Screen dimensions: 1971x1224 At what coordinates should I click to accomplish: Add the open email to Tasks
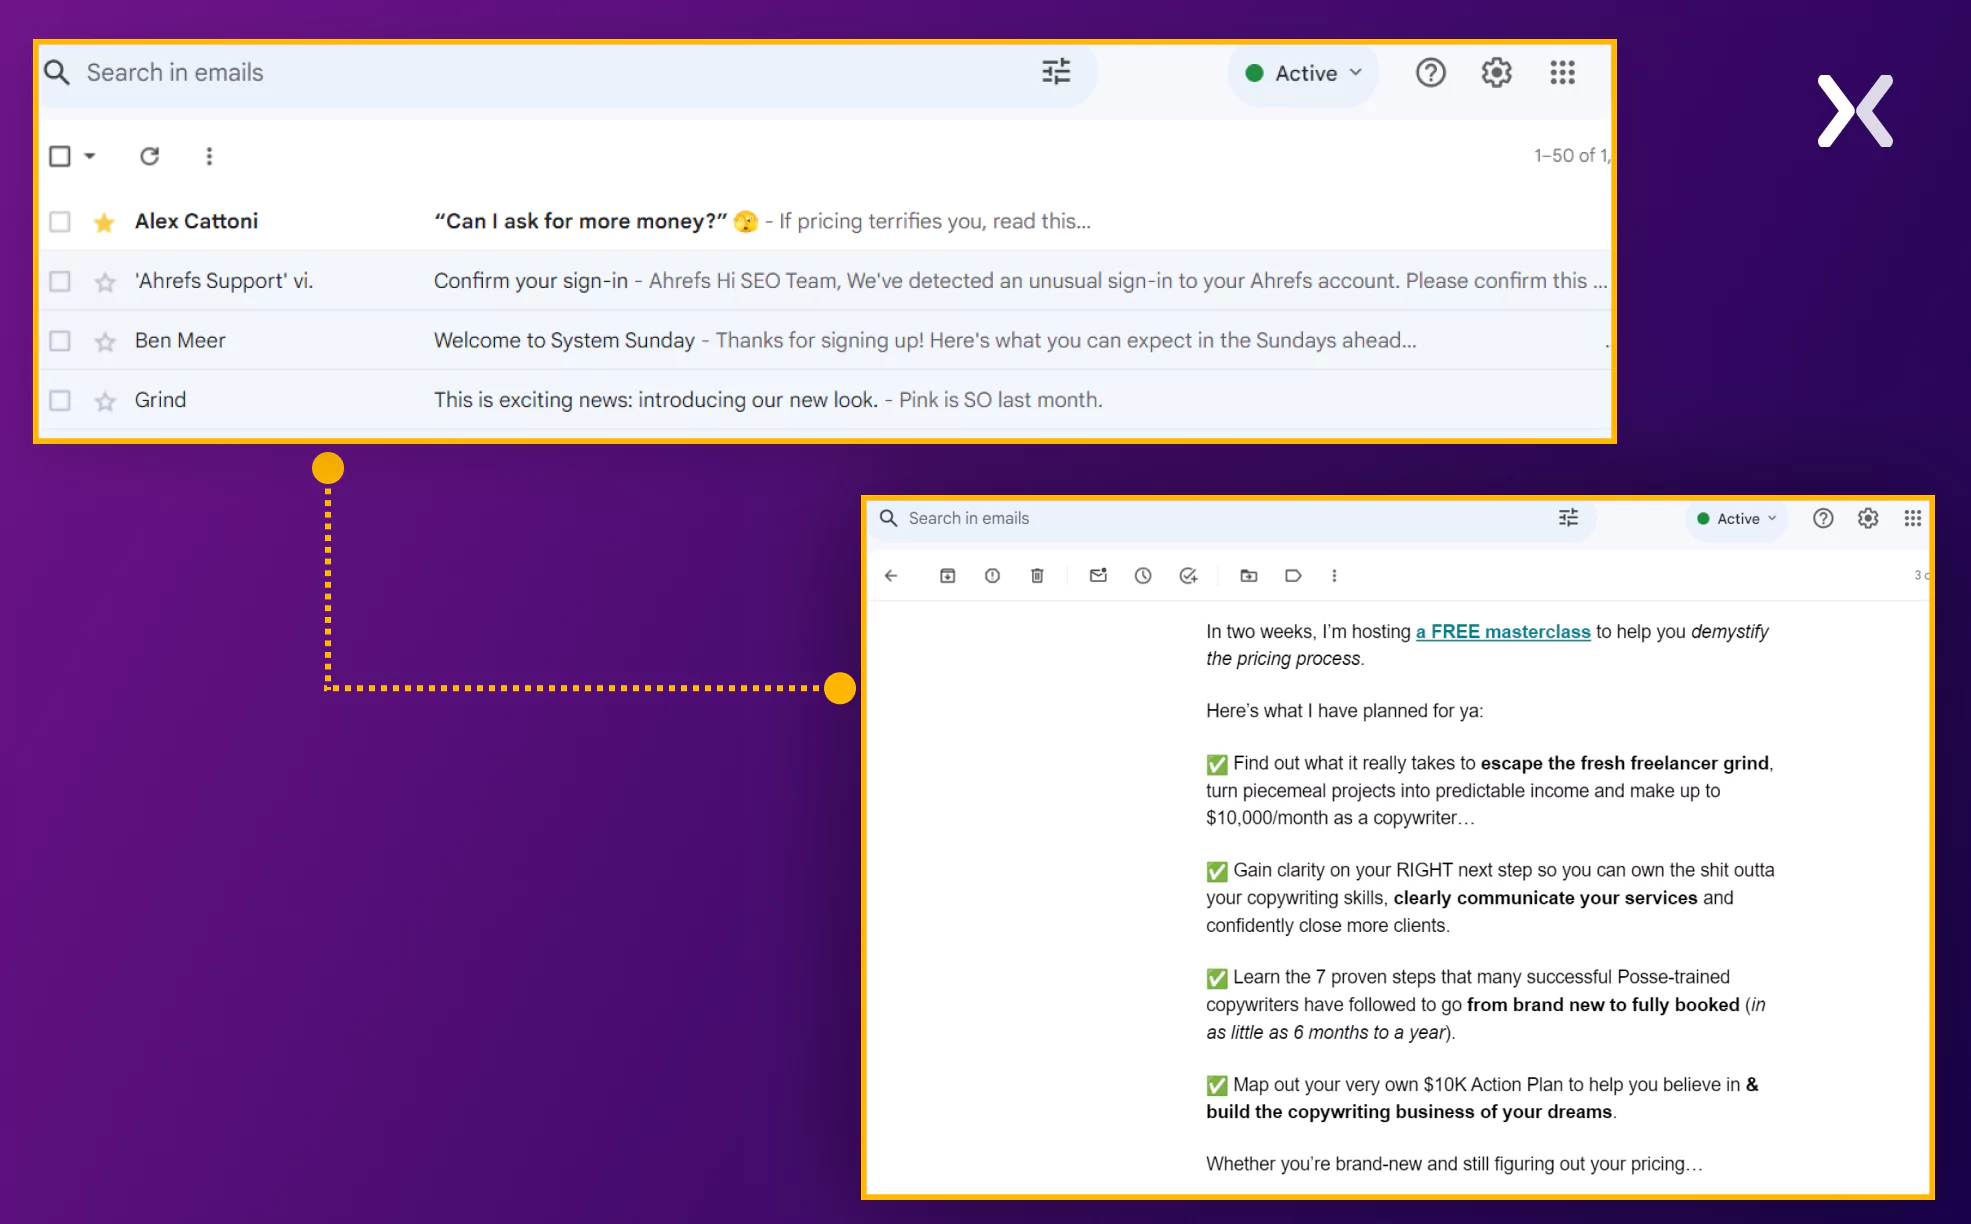(x=1188, y=576)
